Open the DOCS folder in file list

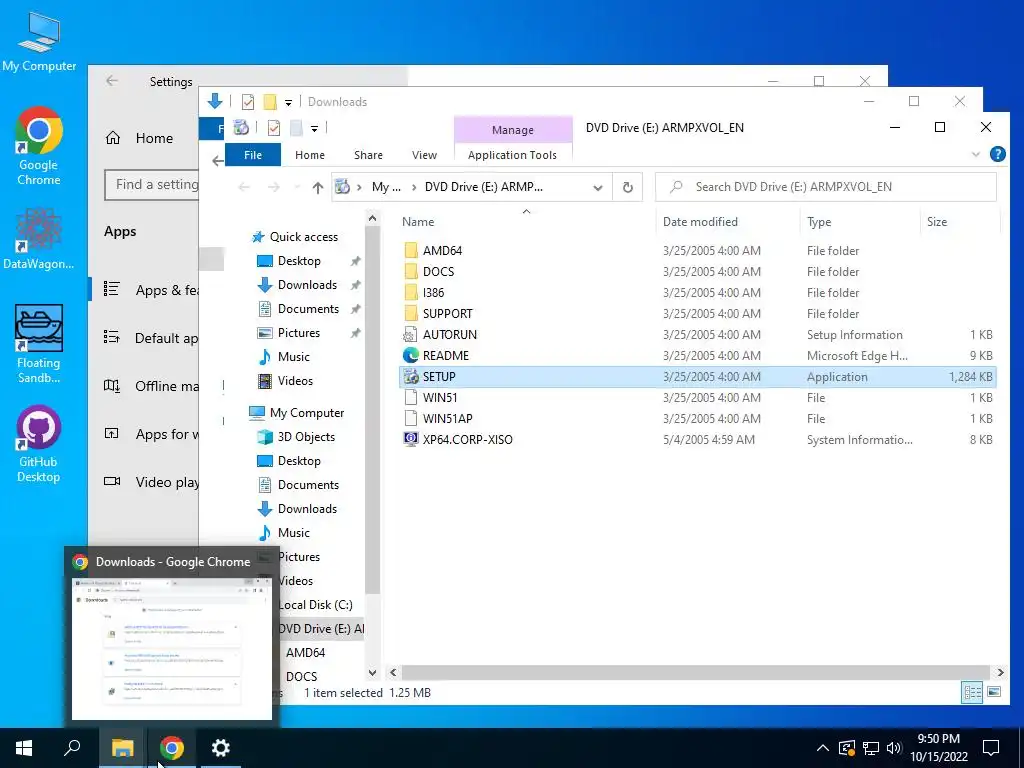coord(438,271)
